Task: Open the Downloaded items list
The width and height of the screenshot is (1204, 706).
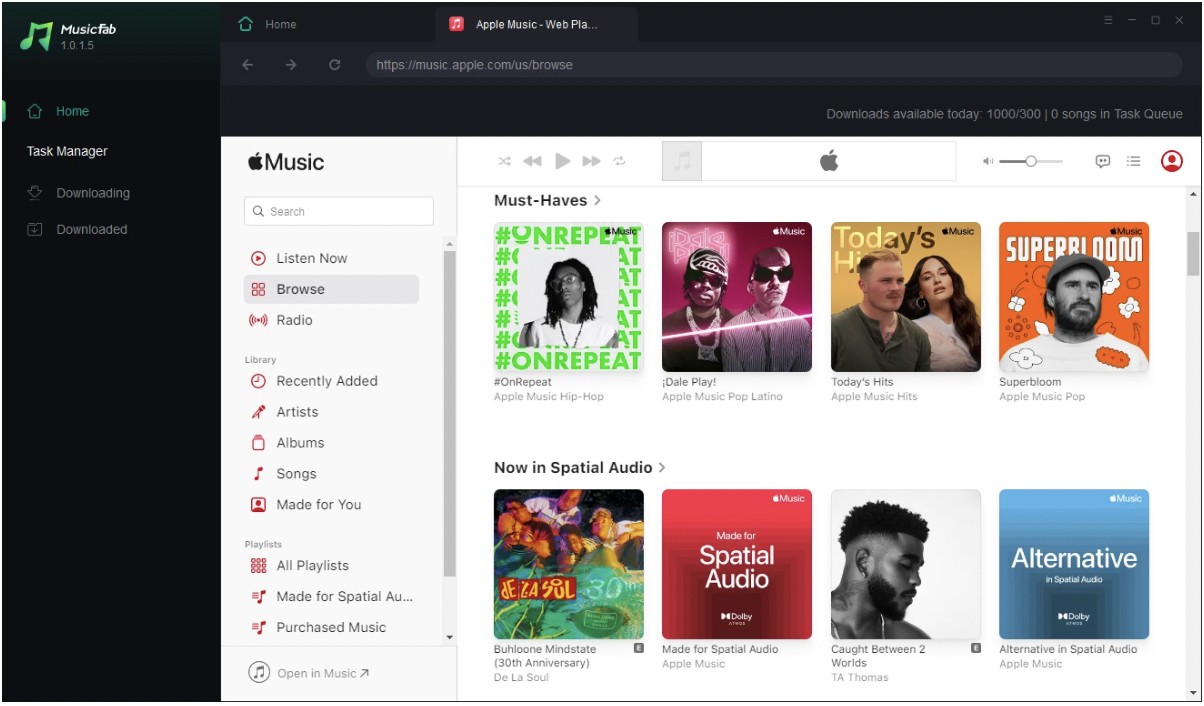Action: pos(77,229)
